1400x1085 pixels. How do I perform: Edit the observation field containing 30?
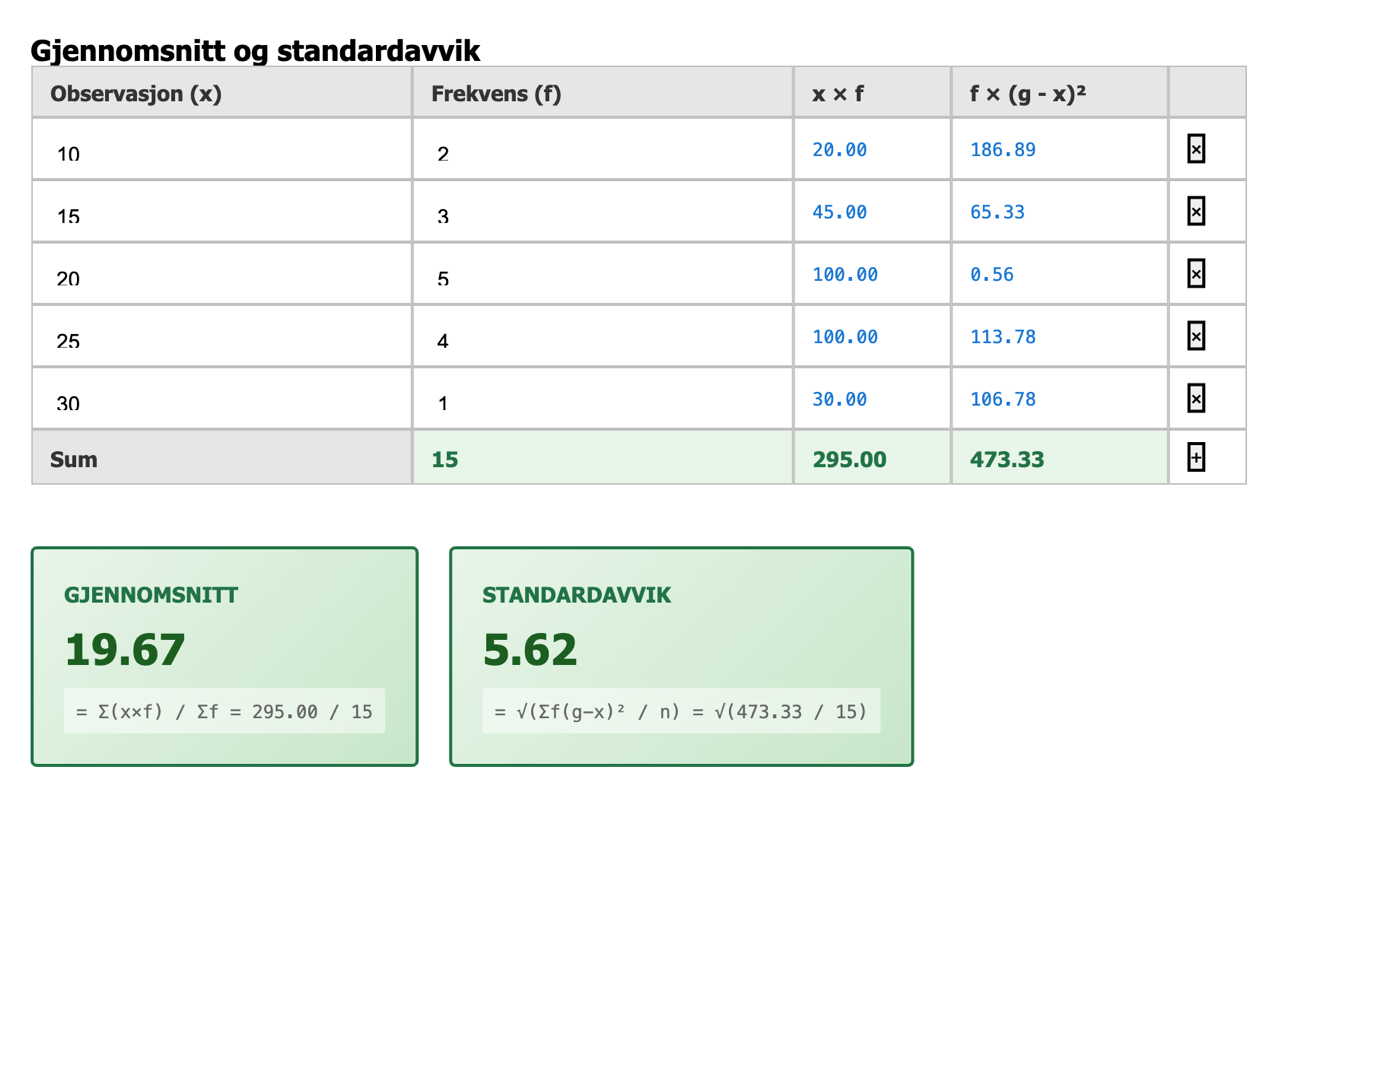[222, 398]
